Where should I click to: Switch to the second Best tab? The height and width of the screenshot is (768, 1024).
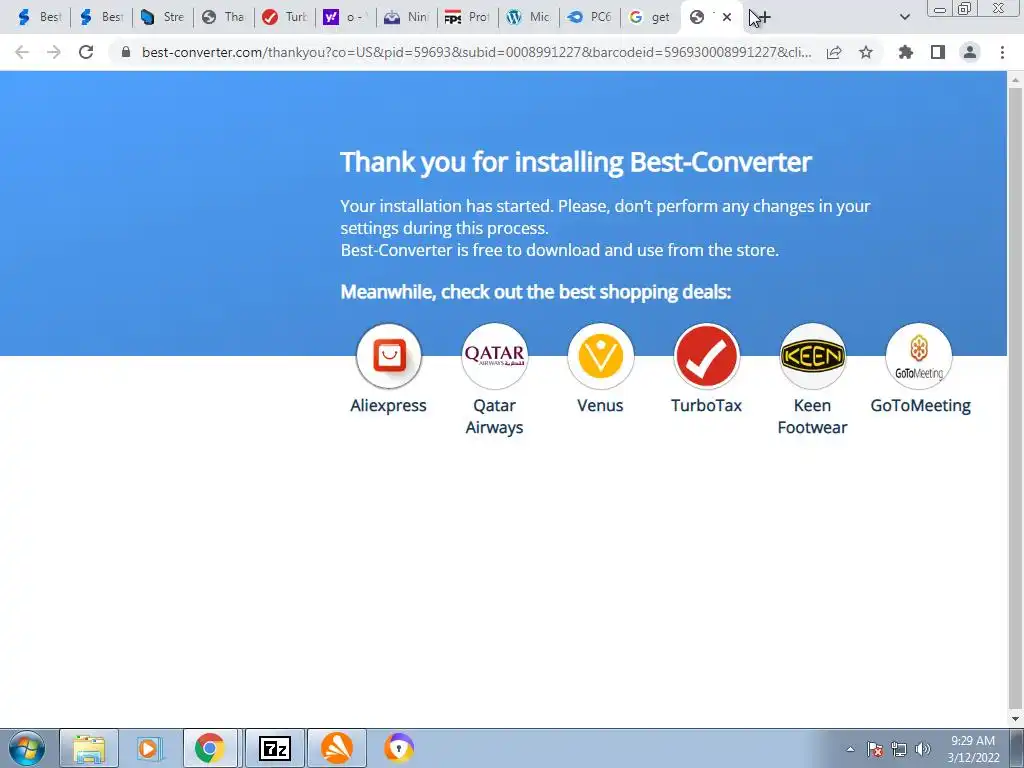point(101,17)
